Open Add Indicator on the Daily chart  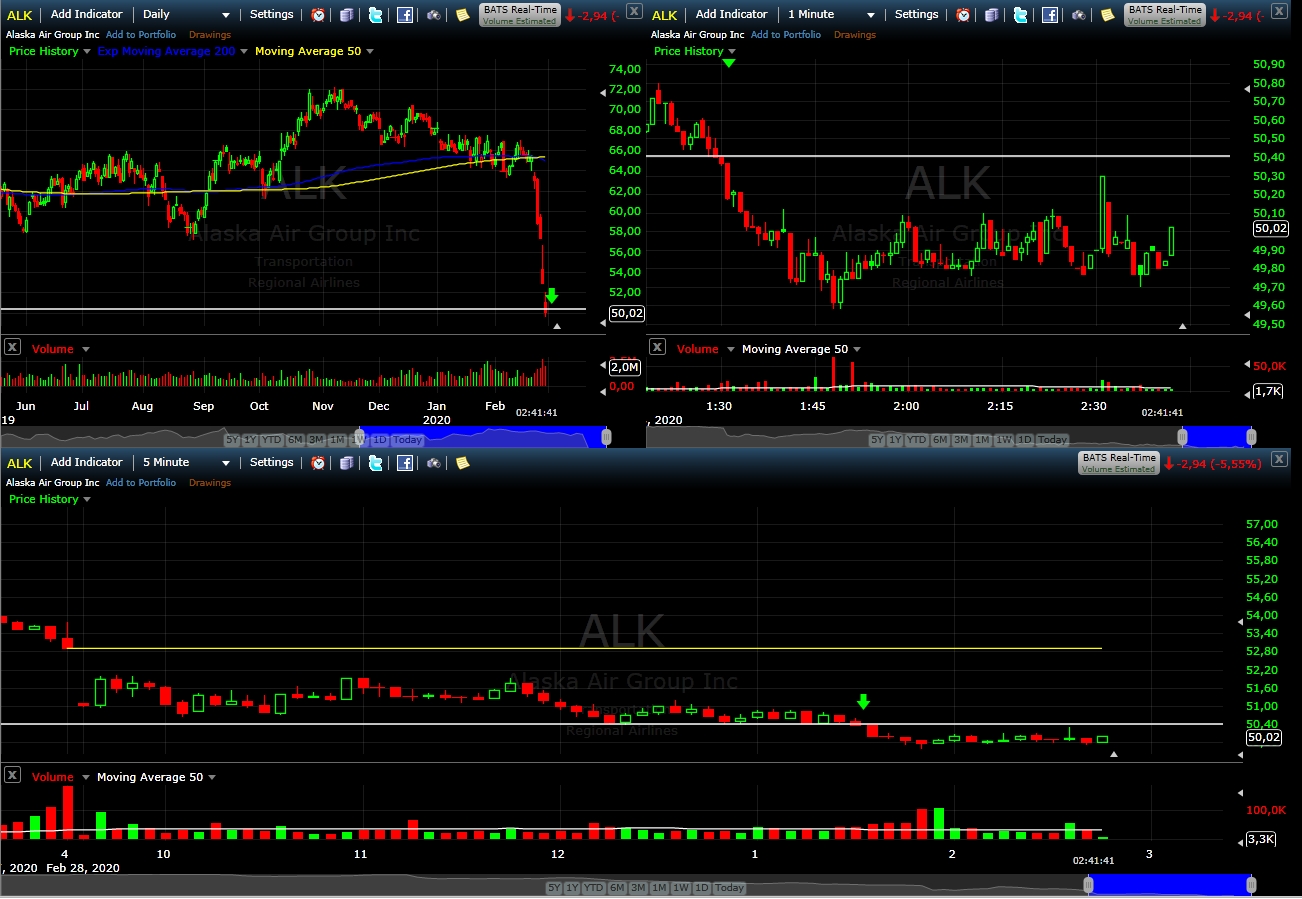[x=87, y=15]
